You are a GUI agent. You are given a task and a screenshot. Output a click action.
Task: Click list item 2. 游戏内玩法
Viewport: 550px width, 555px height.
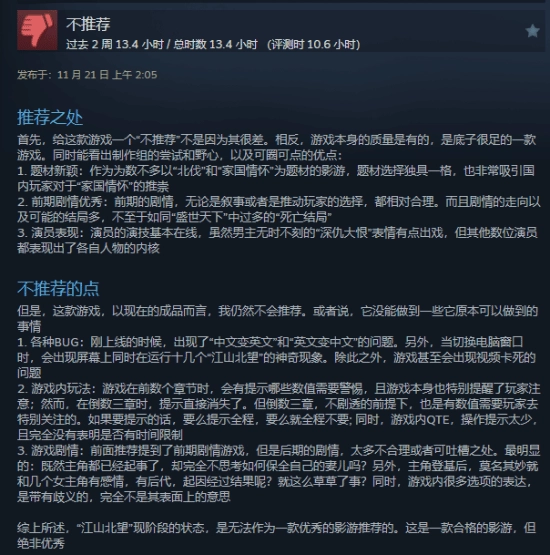pyautogui.click(x=279, y=411)
